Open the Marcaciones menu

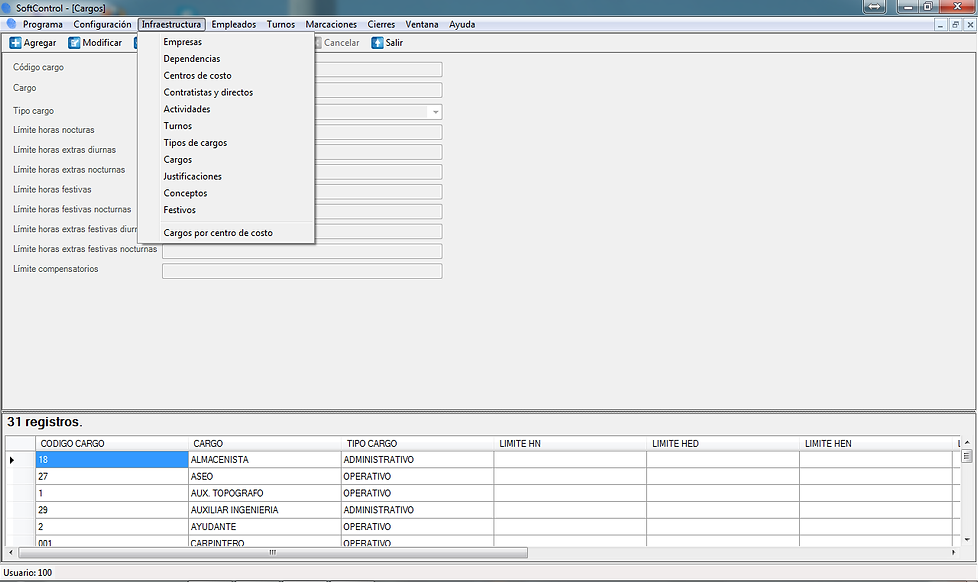coord(331,24)
